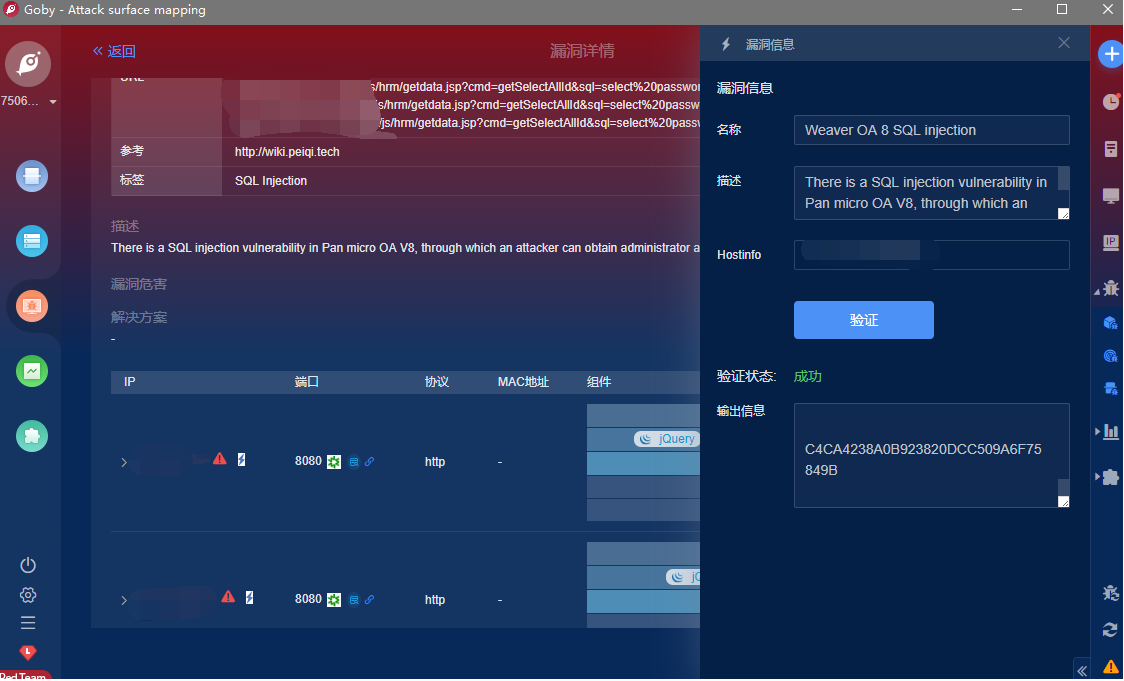Close the 漏洞信息 panel with X

(1064, 43)
